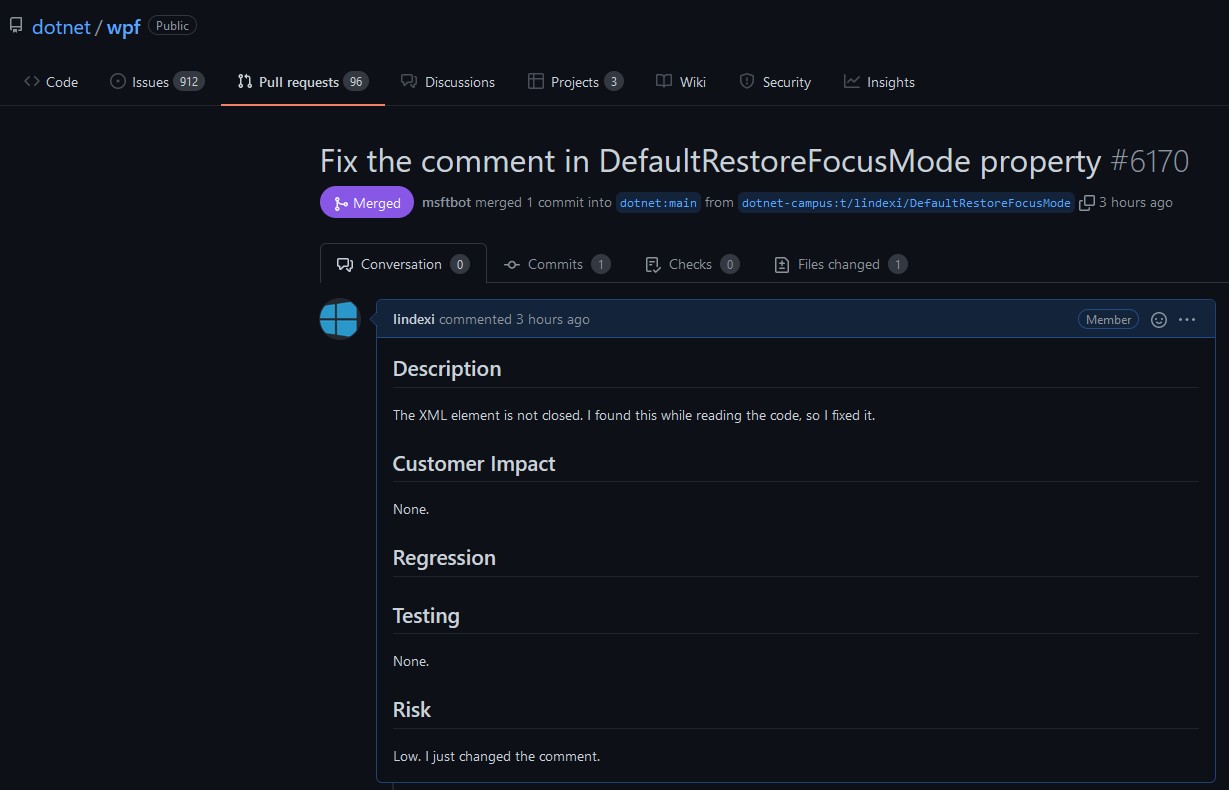Open the emoji reaction picker
The width and height of the screenshot is (1229, 790).
tap(1159, 320)
